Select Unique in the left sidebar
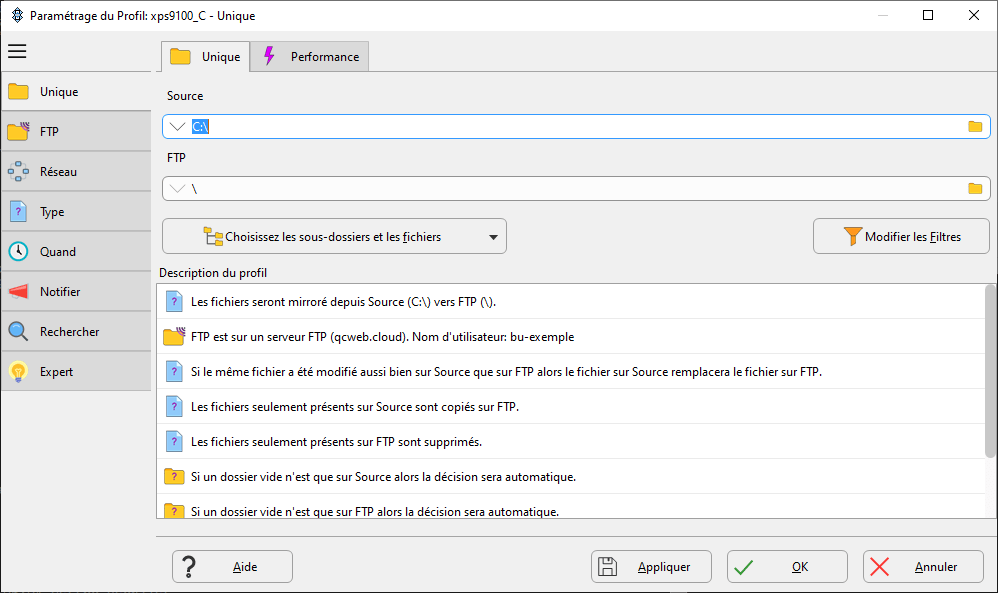This screenshot has width=998, height=593. pos(76,92)
